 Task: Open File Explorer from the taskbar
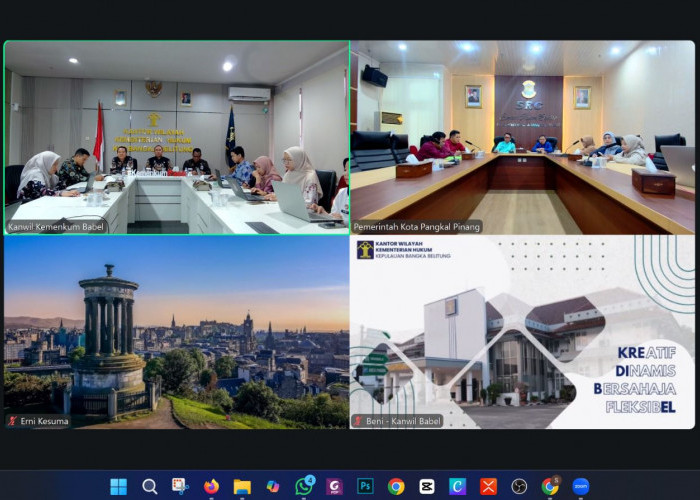click(x=242, y=486)
